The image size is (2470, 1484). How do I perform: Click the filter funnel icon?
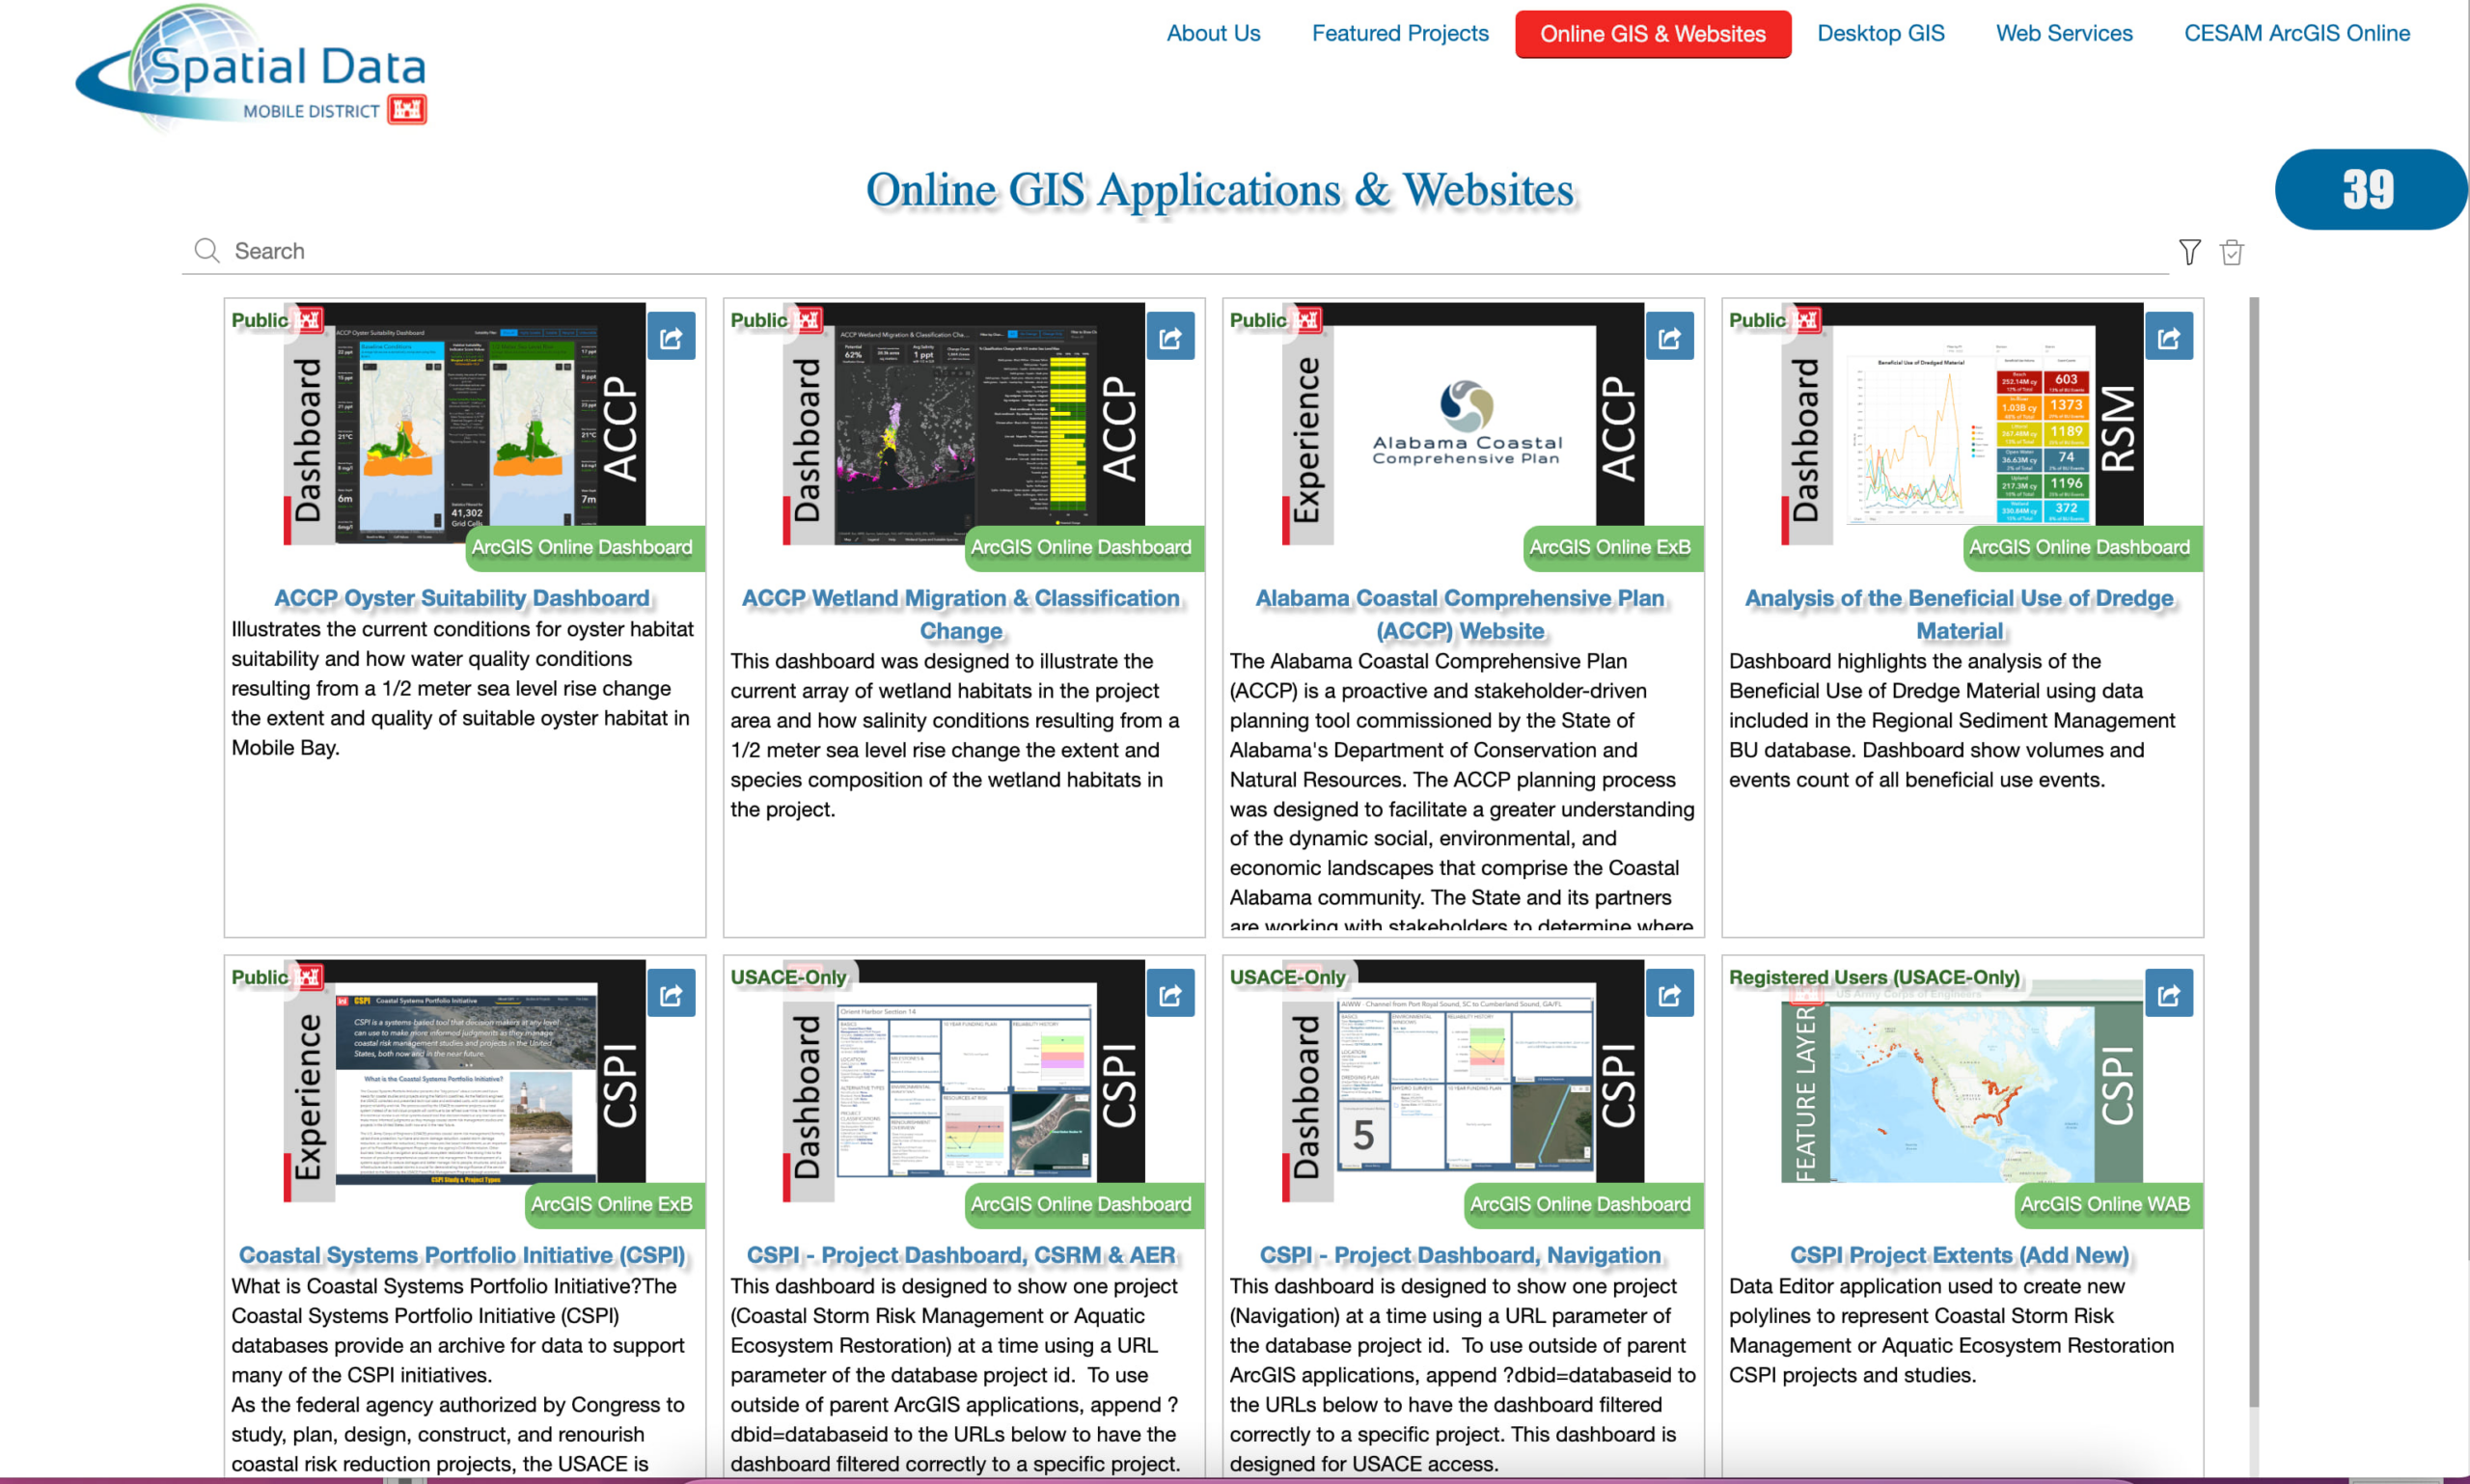(x=2189, y=252)
